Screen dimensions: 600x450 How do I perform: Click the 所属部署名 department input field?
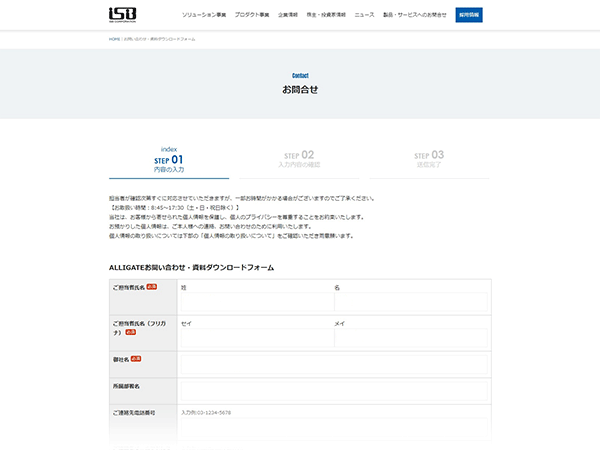(332, 390)
